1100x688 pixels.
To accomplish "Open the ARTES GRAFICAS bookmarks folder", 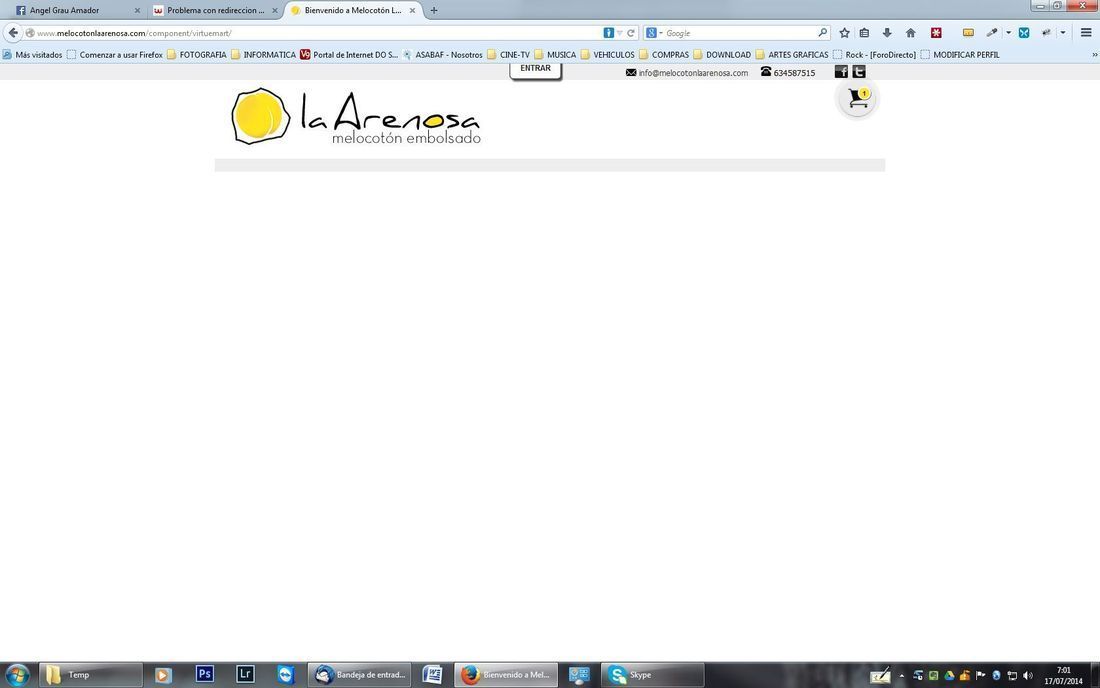I will [791, 55].
